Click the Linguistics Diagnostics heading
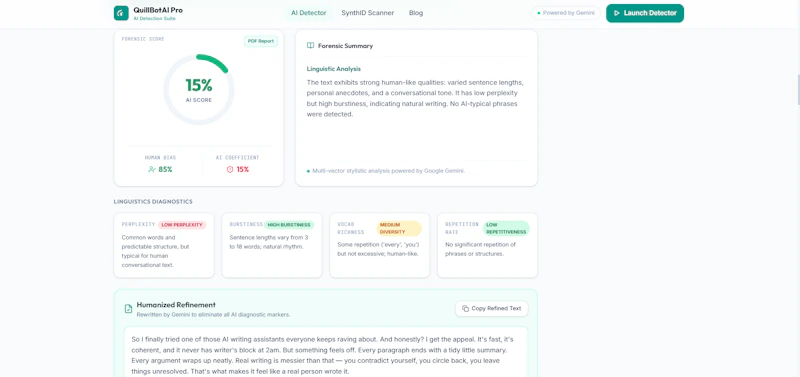 click(x=153, y=202)
